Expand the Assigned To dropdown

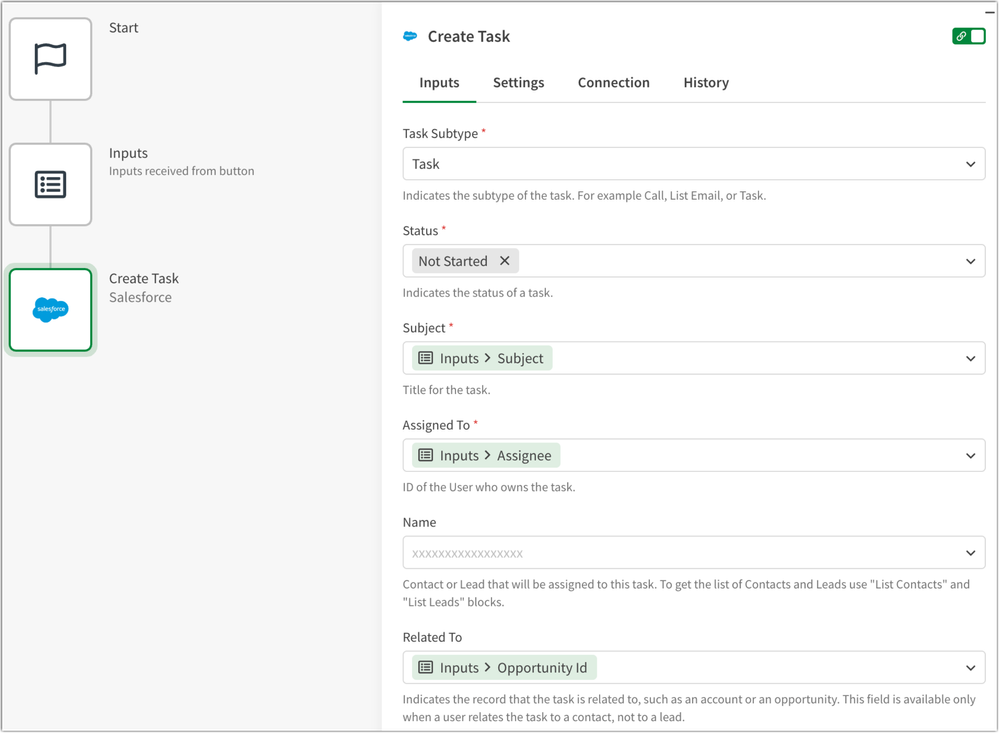point(969,455)
